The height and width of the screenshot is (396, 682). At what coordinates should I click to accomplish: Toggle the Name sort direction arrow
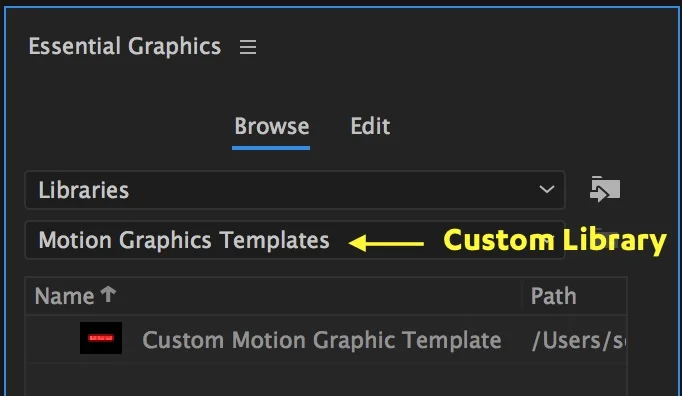click(x=108, y=295)
